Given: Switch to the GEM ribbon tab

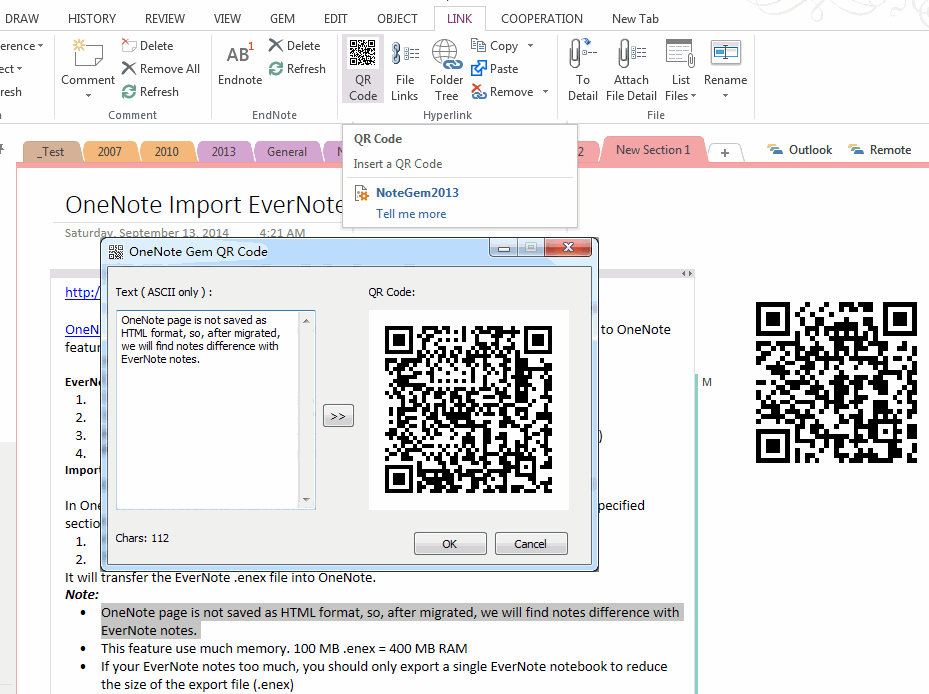Looking at the screenshot, I should pyautogui.click(x=283, y=19).
